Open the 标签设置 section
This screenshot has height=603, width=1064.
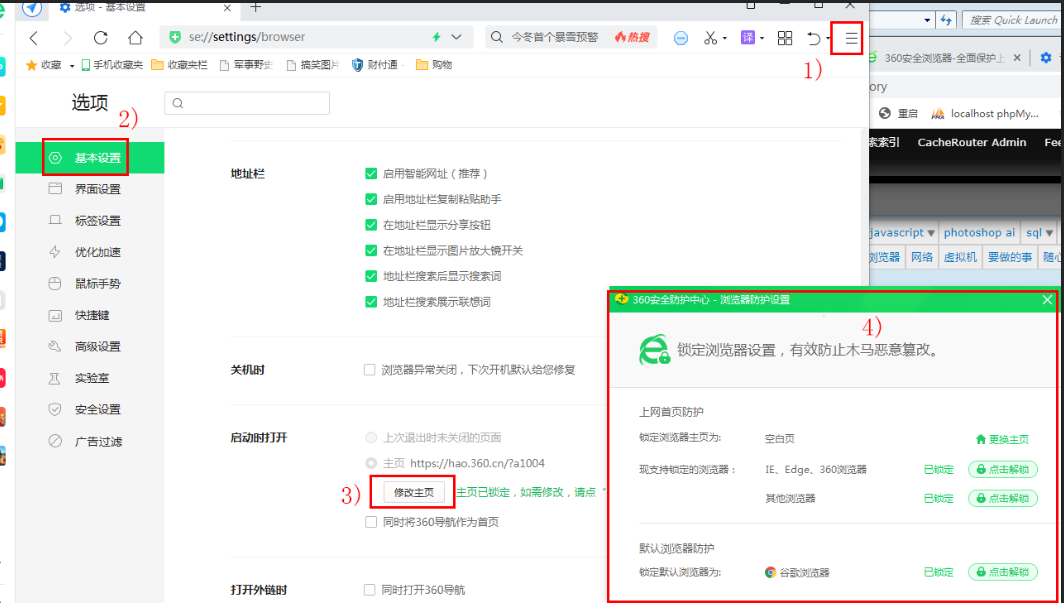90,221
